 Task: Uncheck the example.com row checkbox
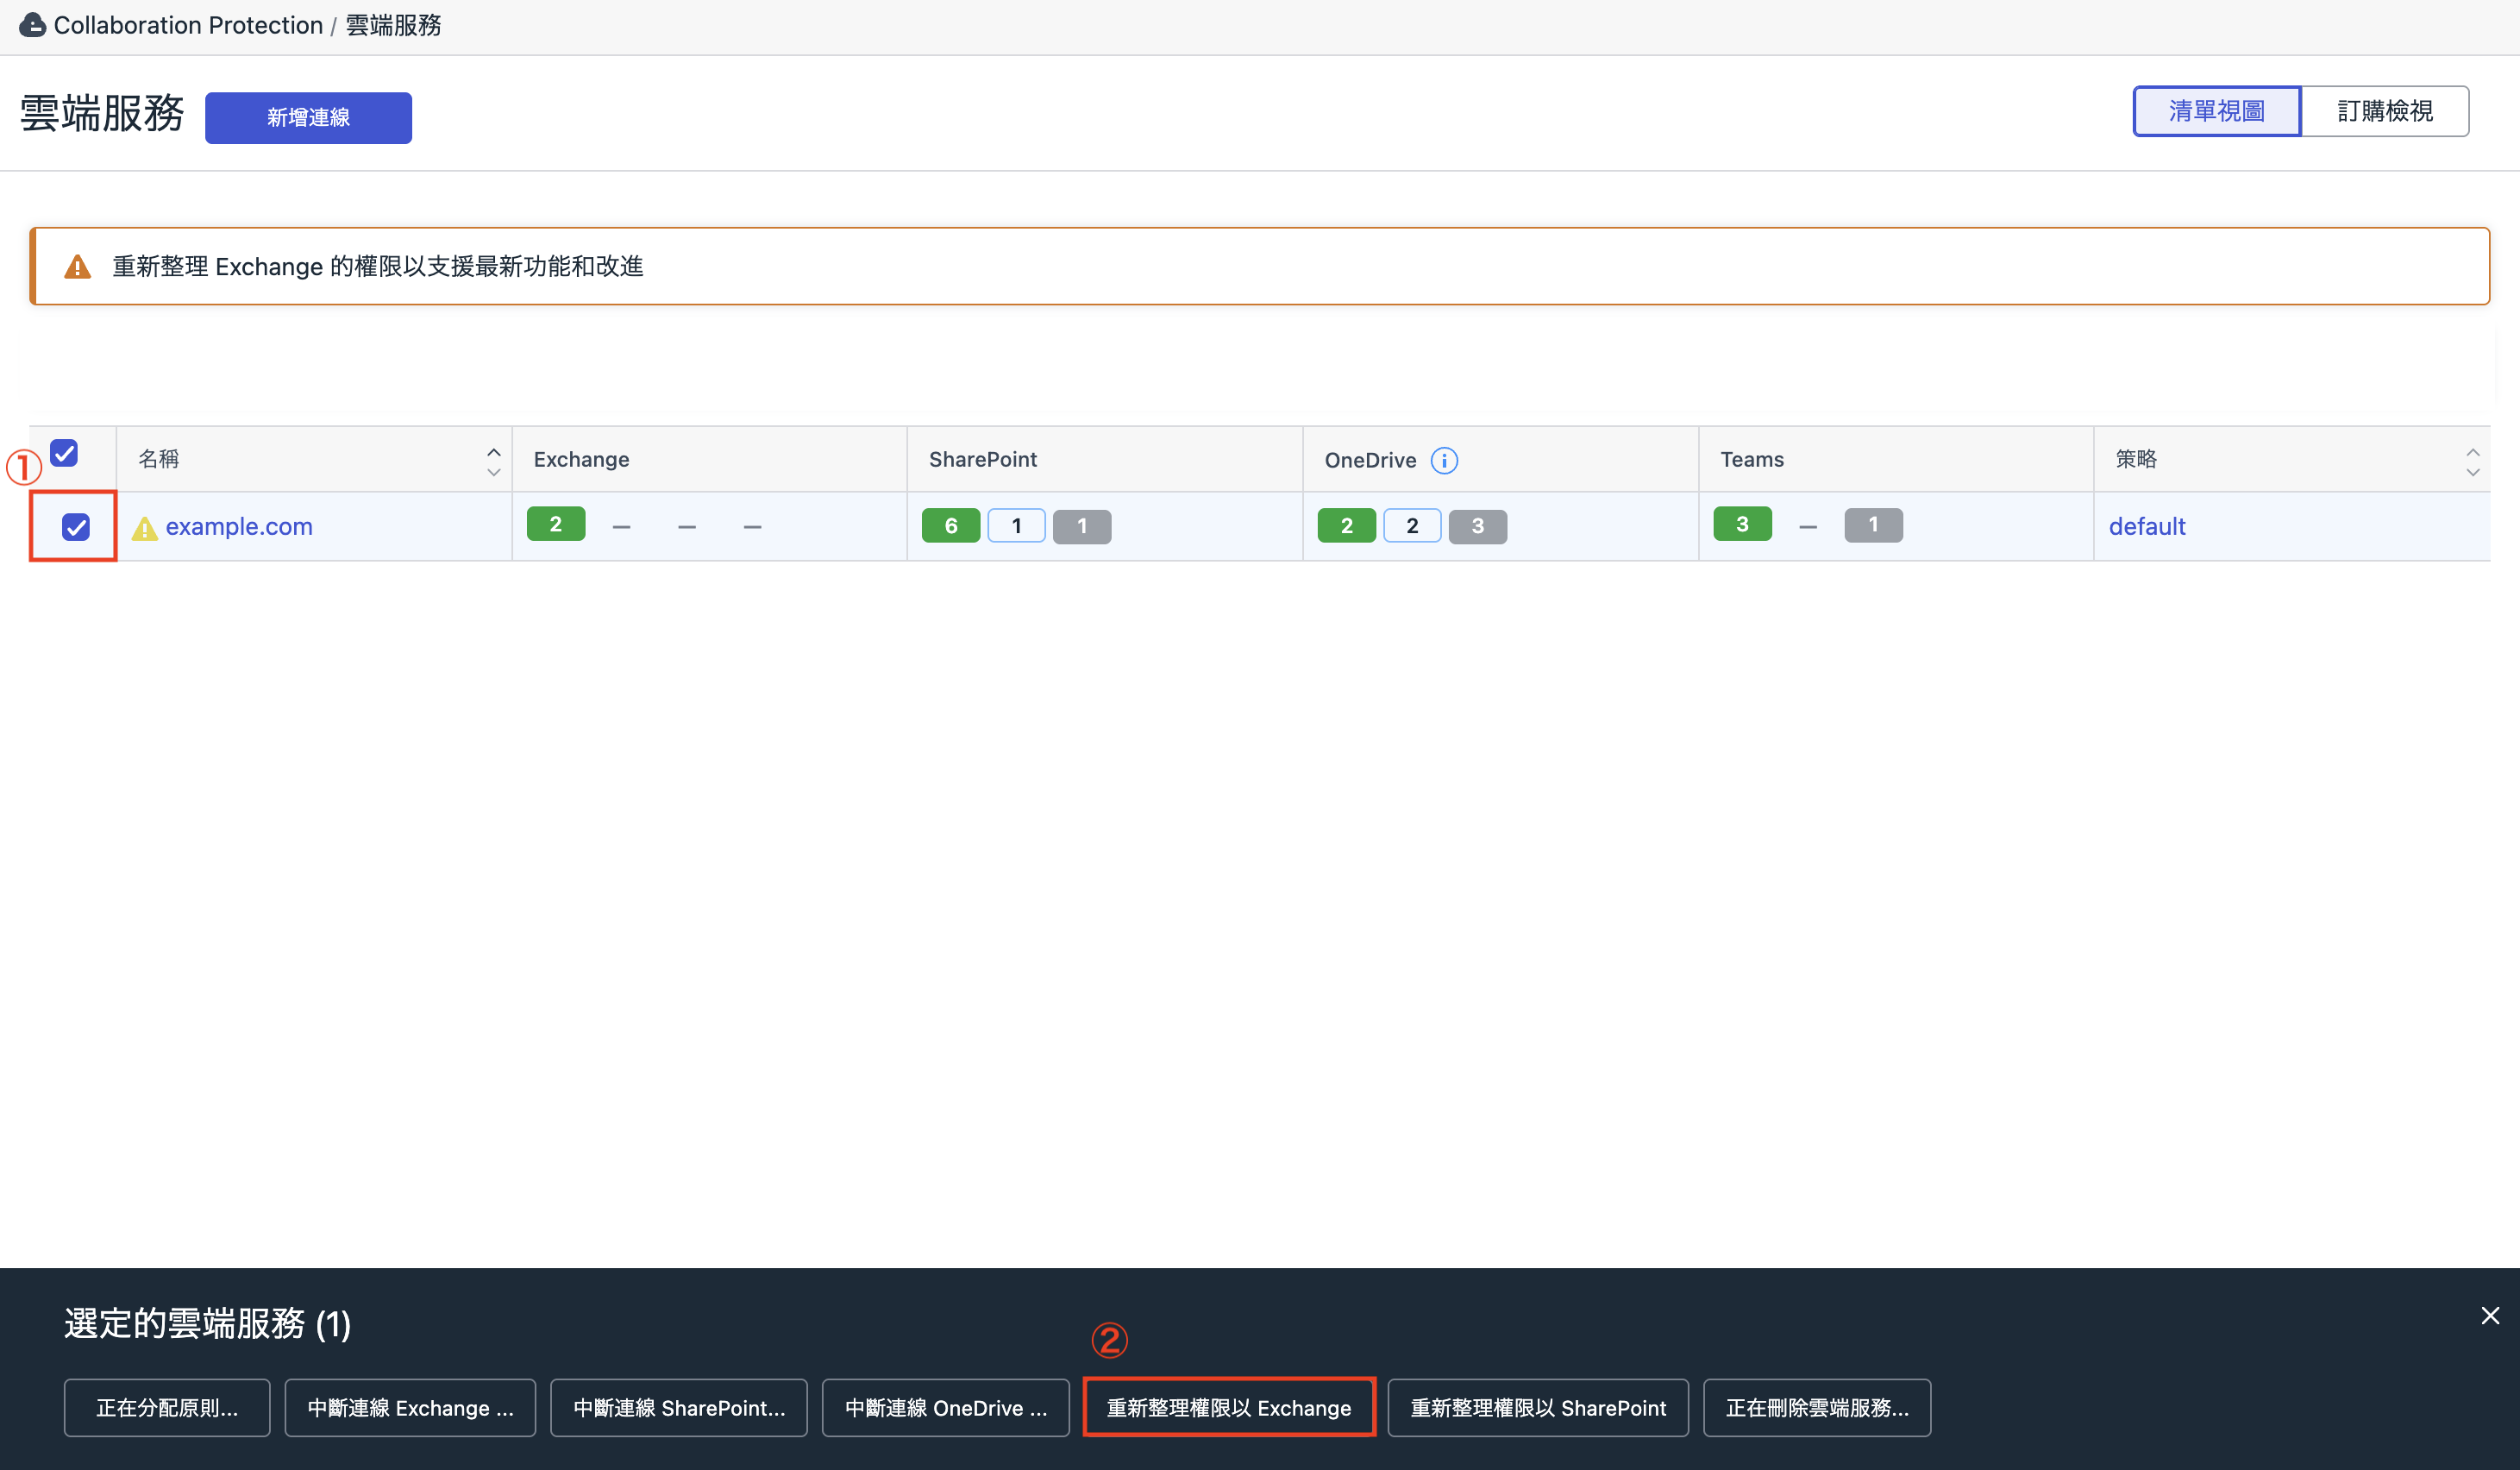tap(76, 527)
